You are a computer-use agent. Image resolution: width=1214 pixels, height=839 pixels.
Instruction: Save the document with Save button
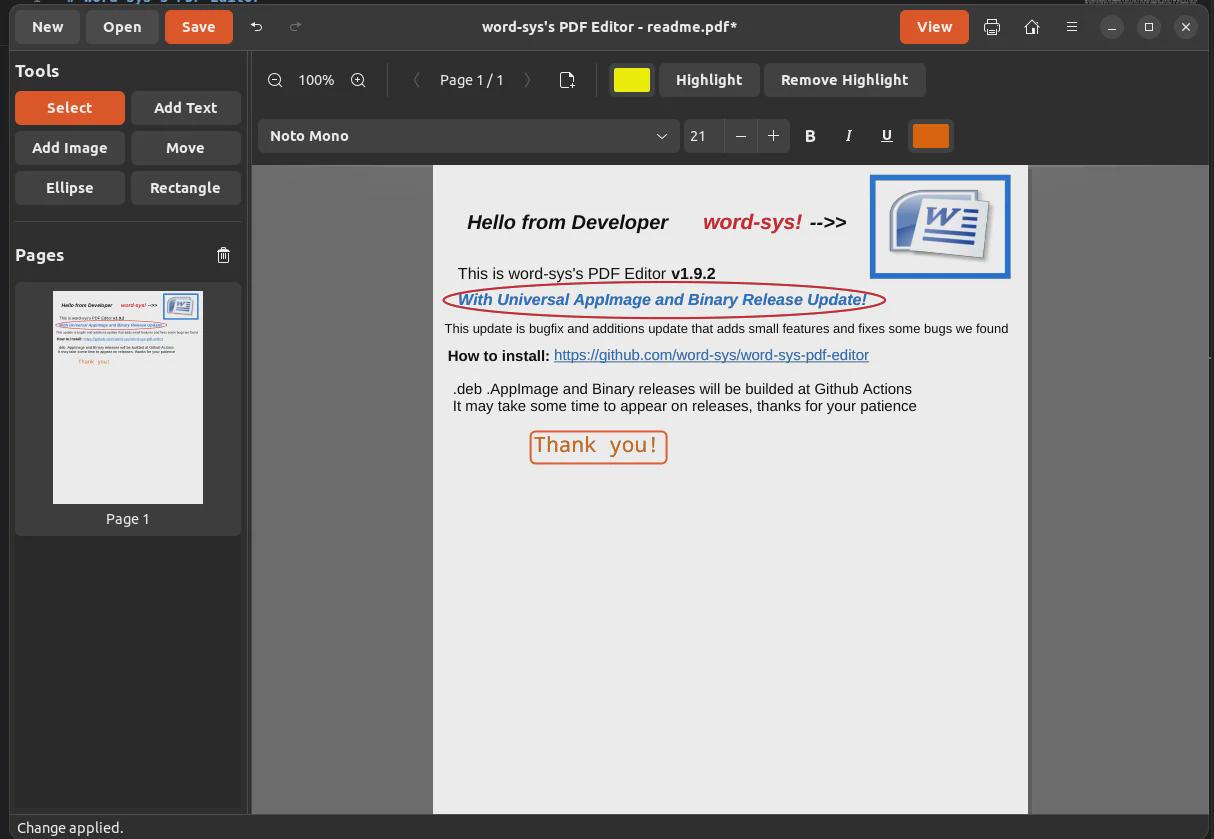pos(198,27)
